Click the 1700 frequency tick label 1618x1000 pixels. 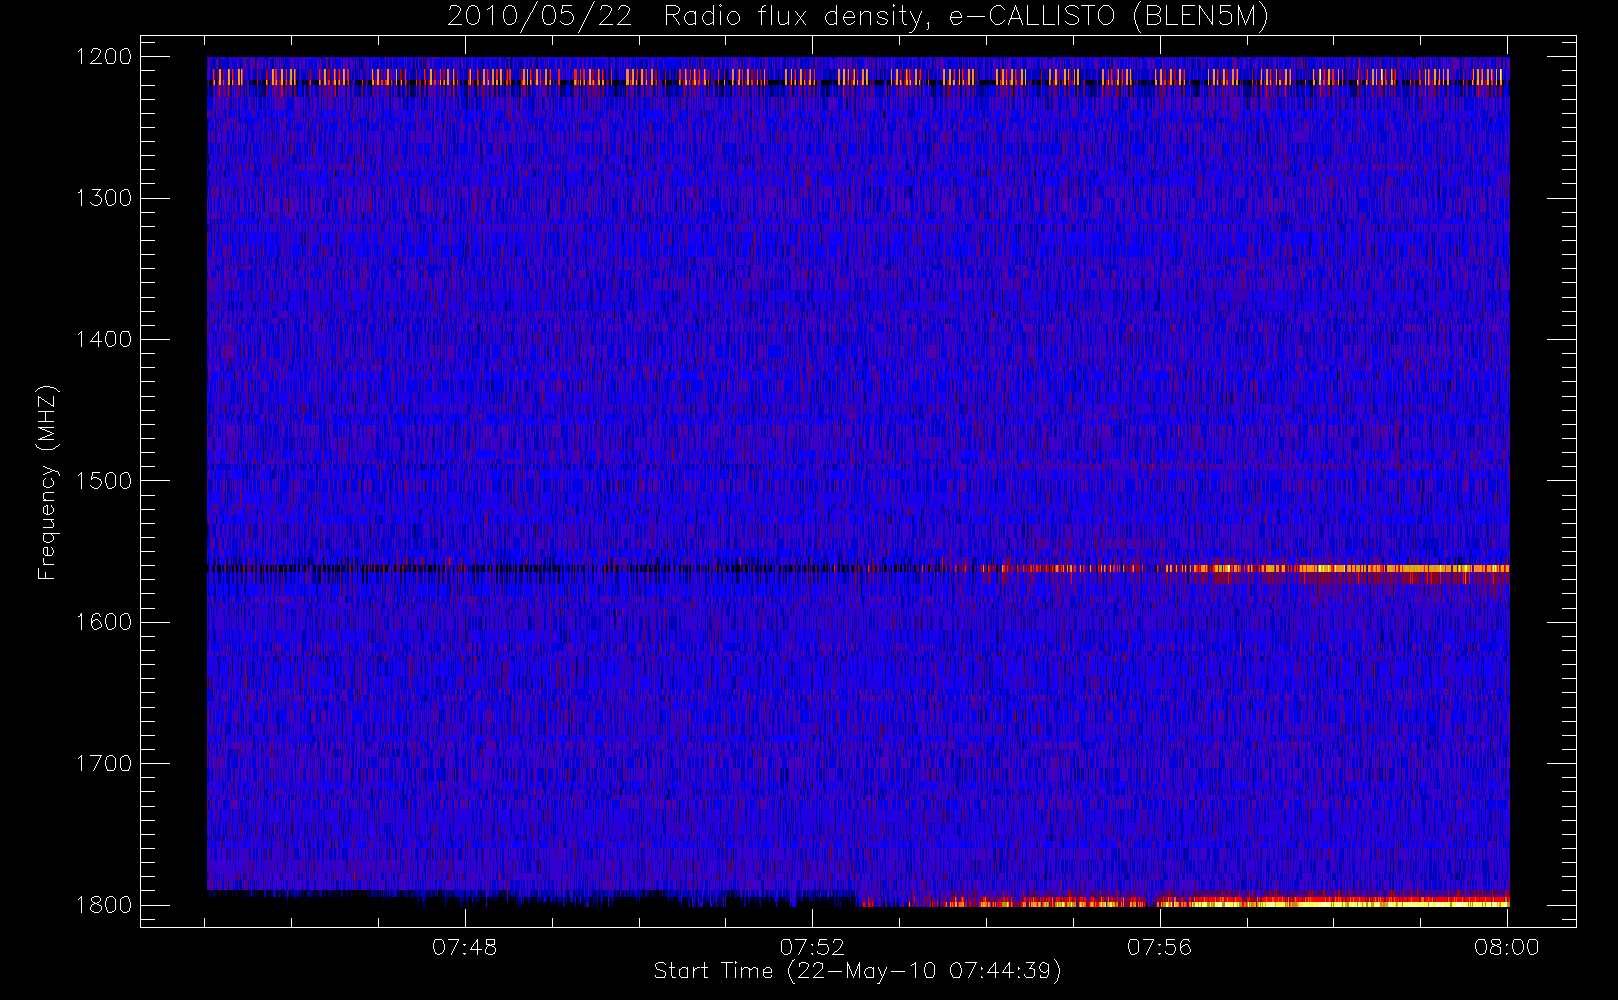[x=104, y=764]
